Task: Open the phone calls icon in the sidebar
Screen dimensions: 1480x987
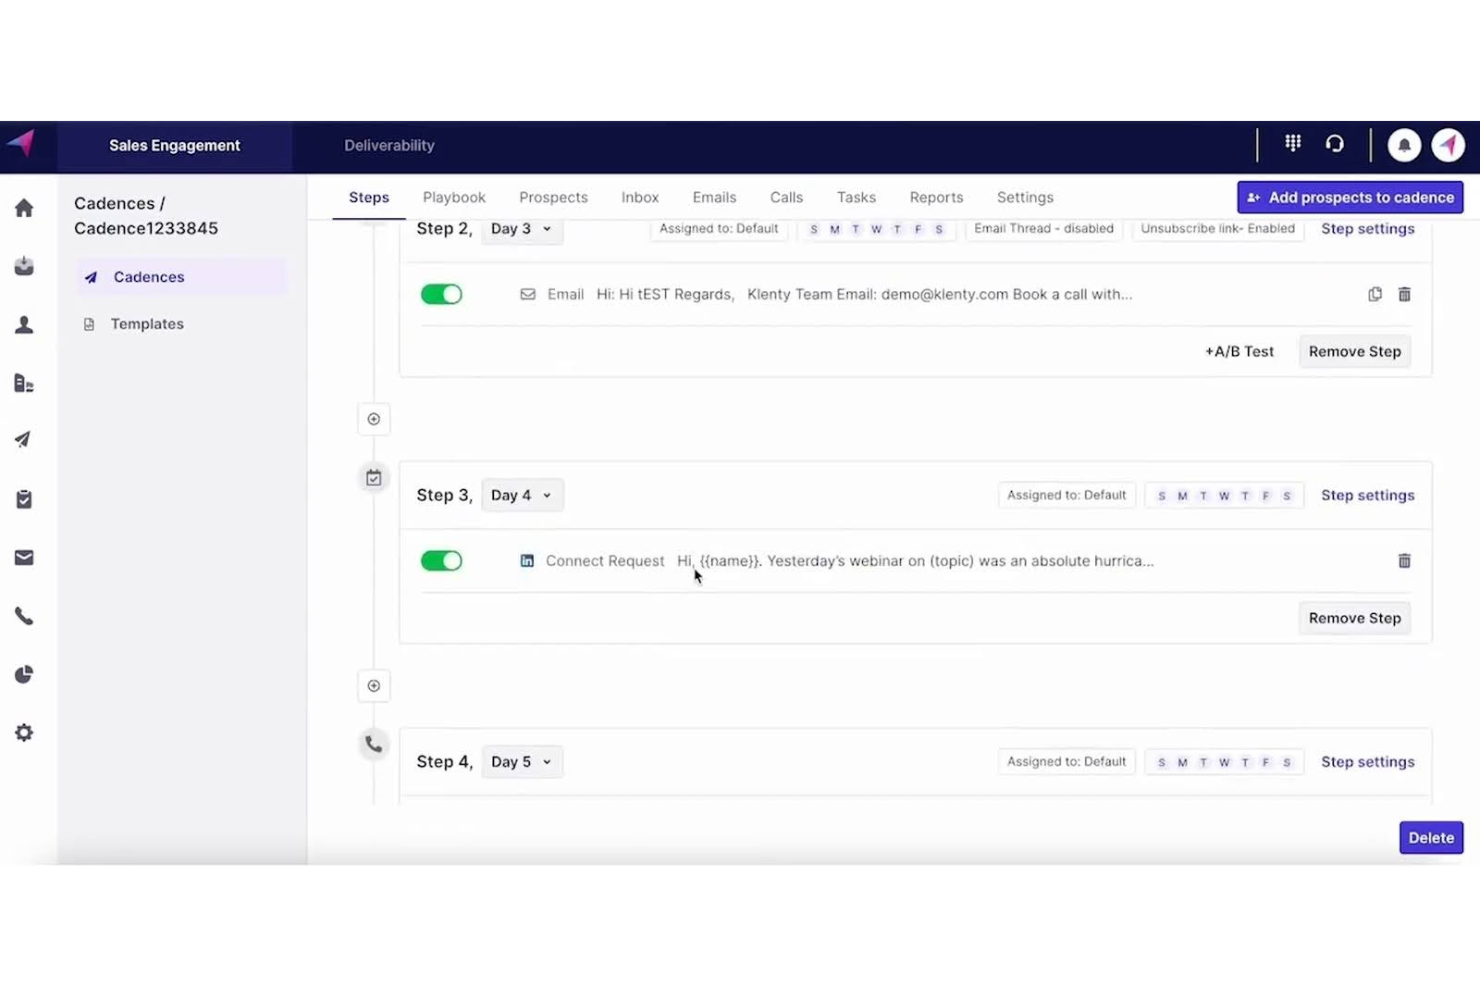Action: (23, 615)
